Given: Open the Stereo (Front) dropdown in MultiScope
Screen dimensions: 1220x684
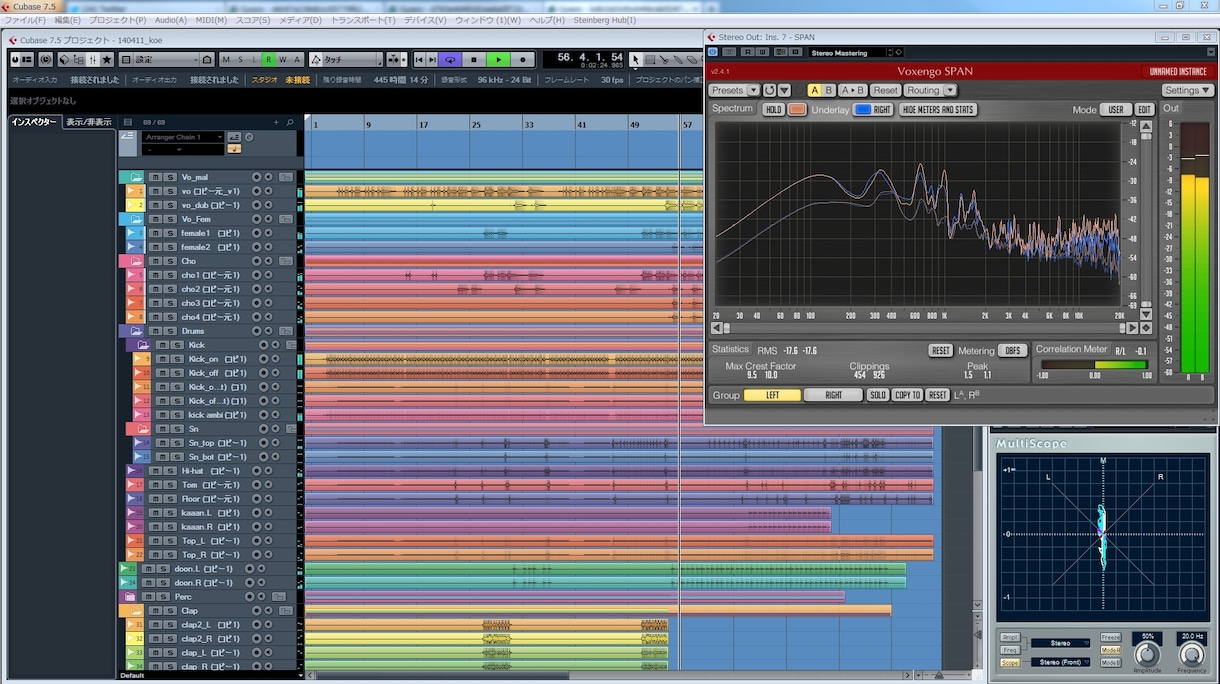Looking at the screenshot, I should pyautogui.click(x=1061, y=662).
